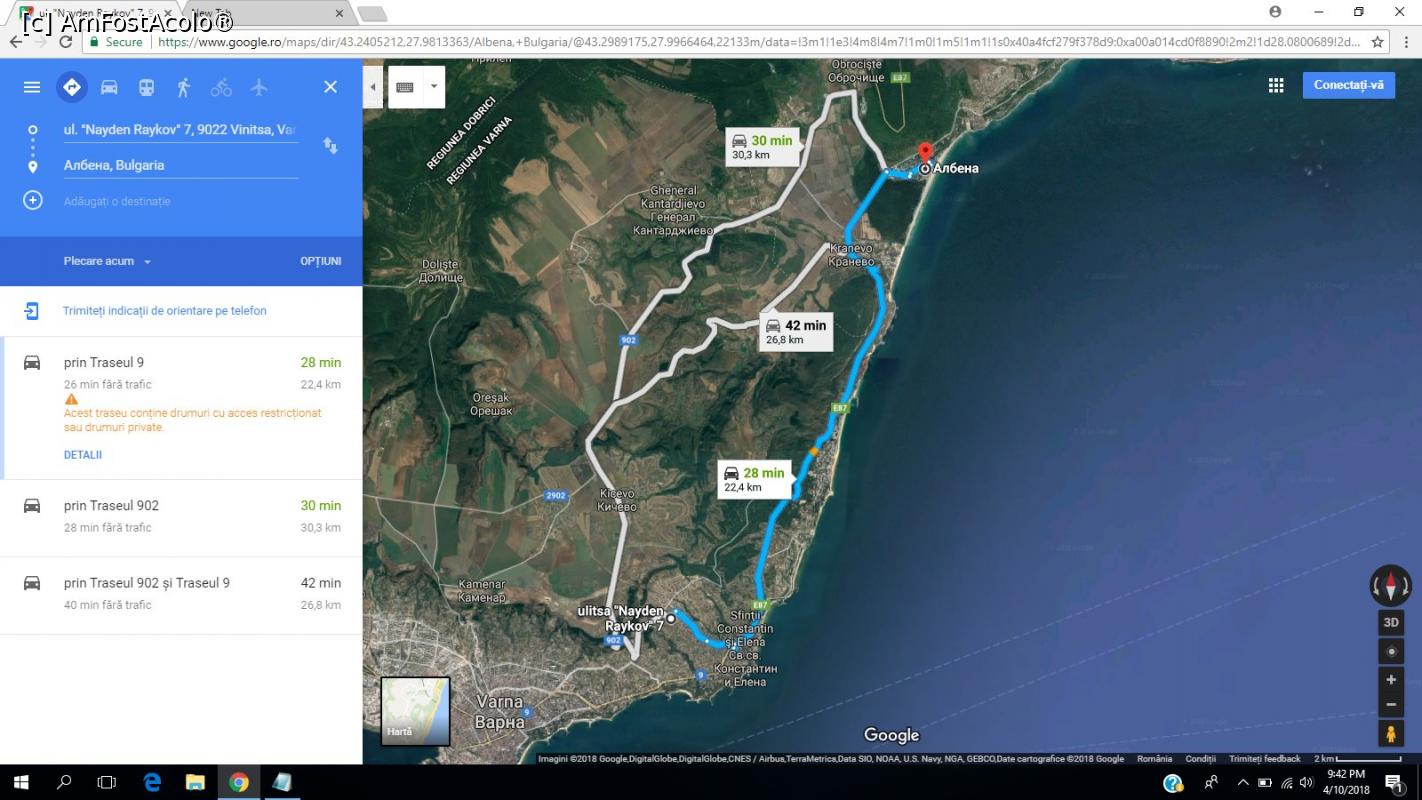
Task: Edit the Nayden Raykov 7 starting point field
Action: [x=180, y=130]
